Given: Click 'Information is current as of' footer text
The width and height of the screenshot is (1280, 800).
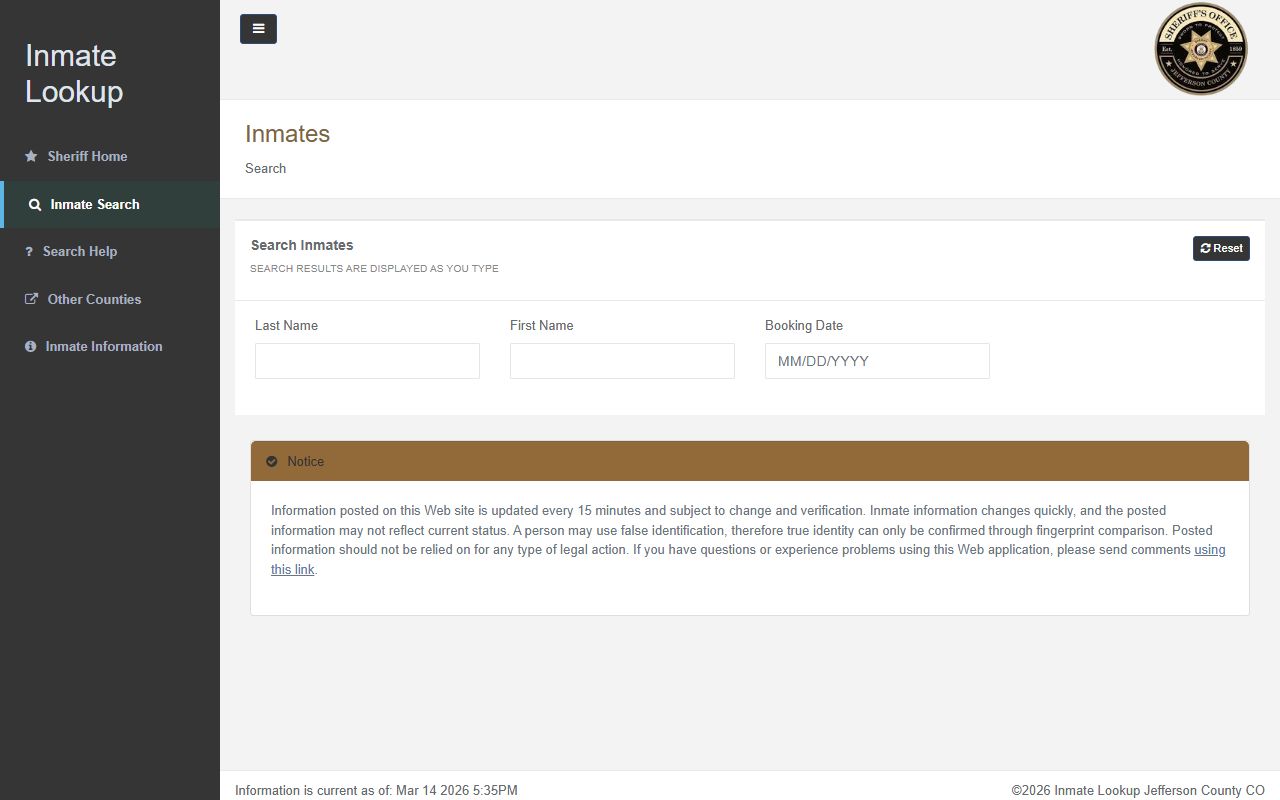Looking at the screenshot, I should click(x=376, y=790).
